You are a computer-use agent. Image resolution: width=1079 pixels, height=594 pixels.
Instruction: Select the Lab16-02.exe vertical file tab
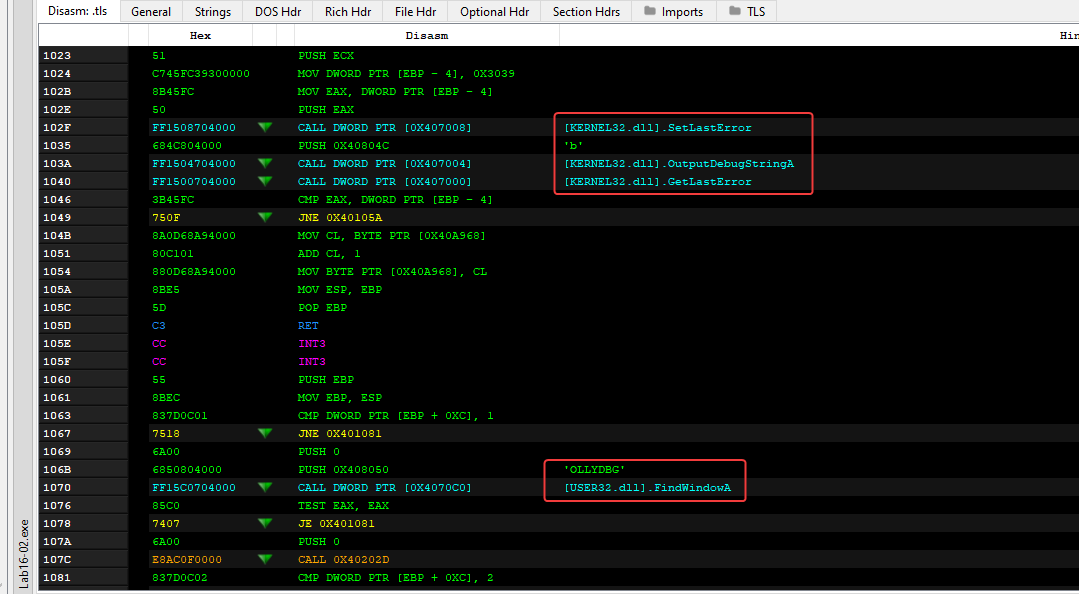pos(24,553)
